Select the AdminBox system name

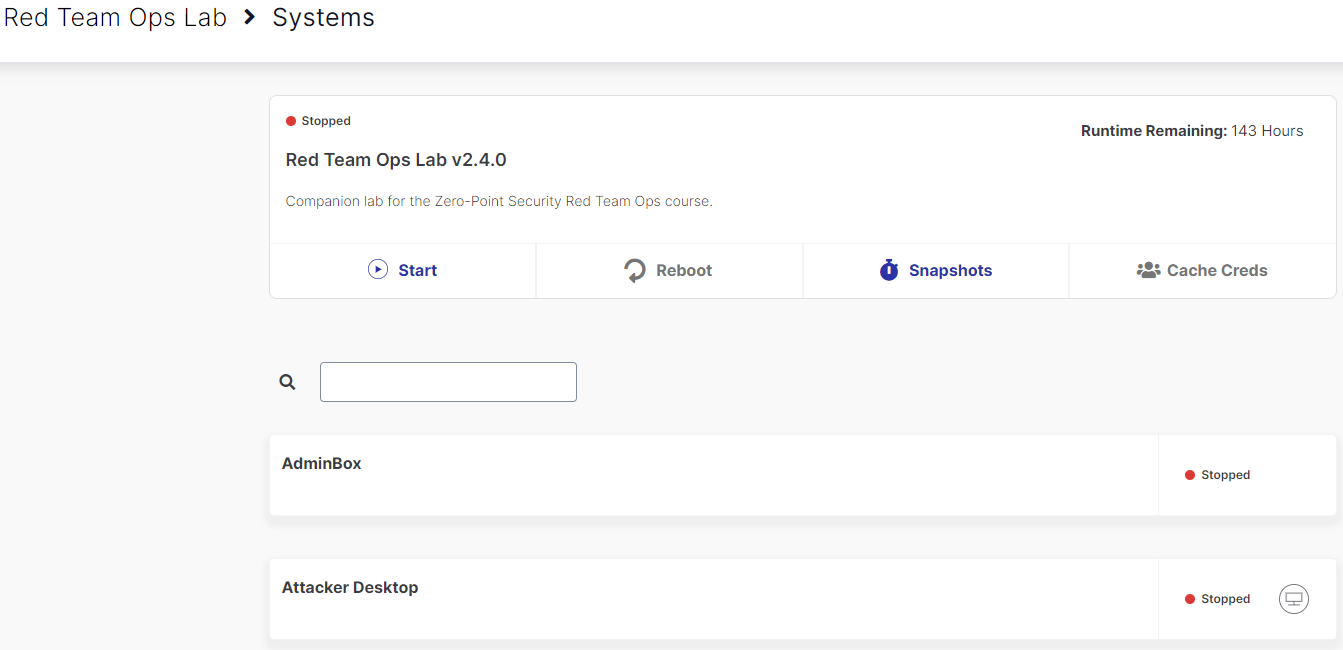pyautogui.click(x=322, y=463)
